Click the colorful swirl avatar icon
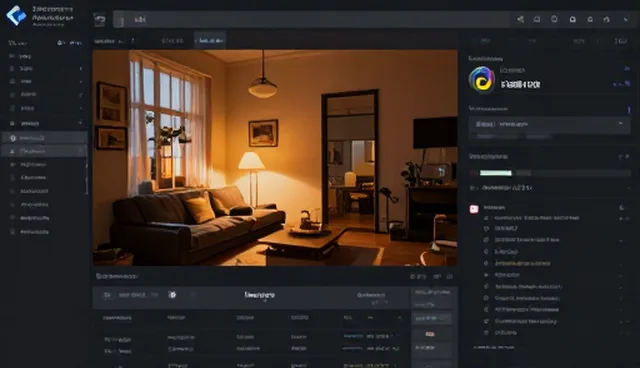 click(482, 80)
